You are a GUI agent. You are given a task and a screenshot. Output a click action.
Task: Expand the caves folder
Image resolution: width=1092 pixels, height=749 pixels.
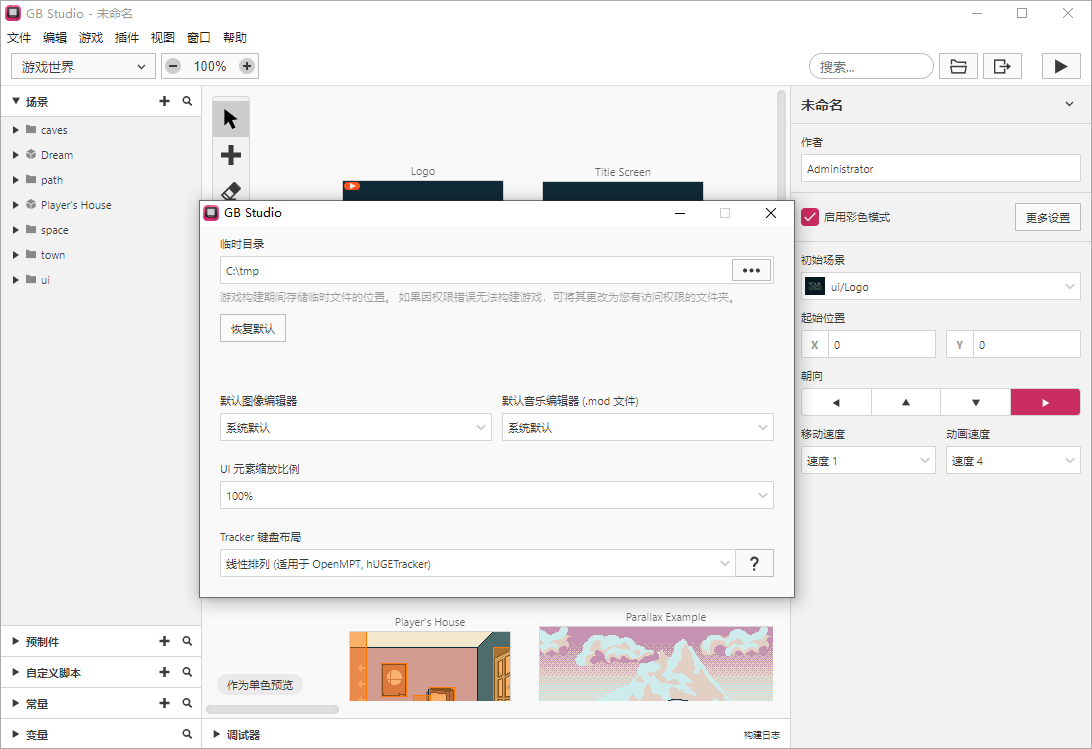click(x=16, y=130)
